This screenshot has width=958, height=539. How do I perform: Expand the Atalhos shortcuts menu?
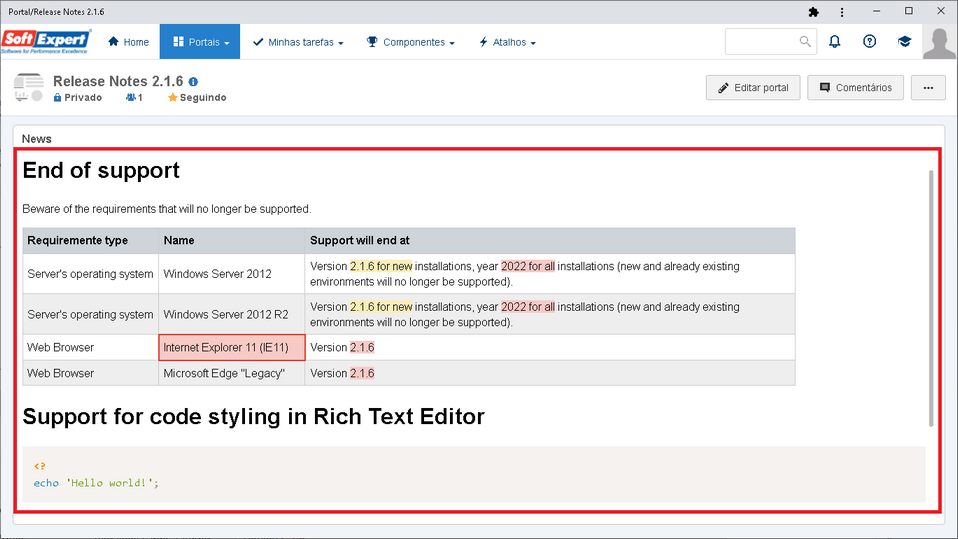tap(507, 42)
